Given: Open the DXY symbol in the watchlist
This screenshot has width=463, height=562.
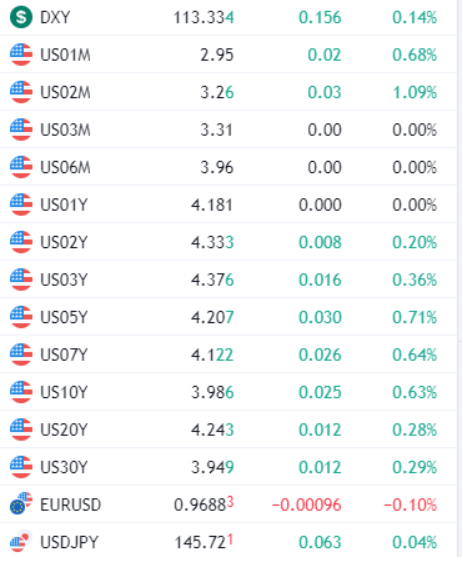Looking at the screenshot, I should coord(55,17).
